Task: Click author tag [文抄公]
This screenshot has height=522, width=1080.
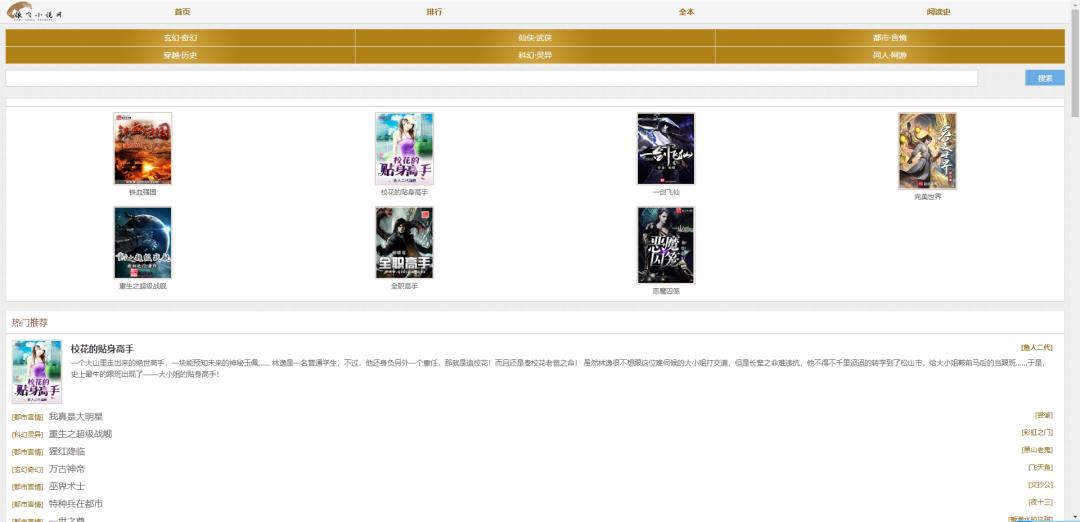Action: tap(1040, 485)
